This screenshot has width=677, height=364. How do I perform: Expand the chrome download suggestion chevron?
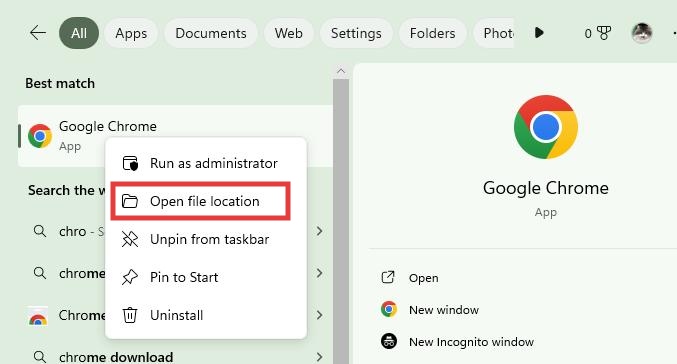point(320,357)
